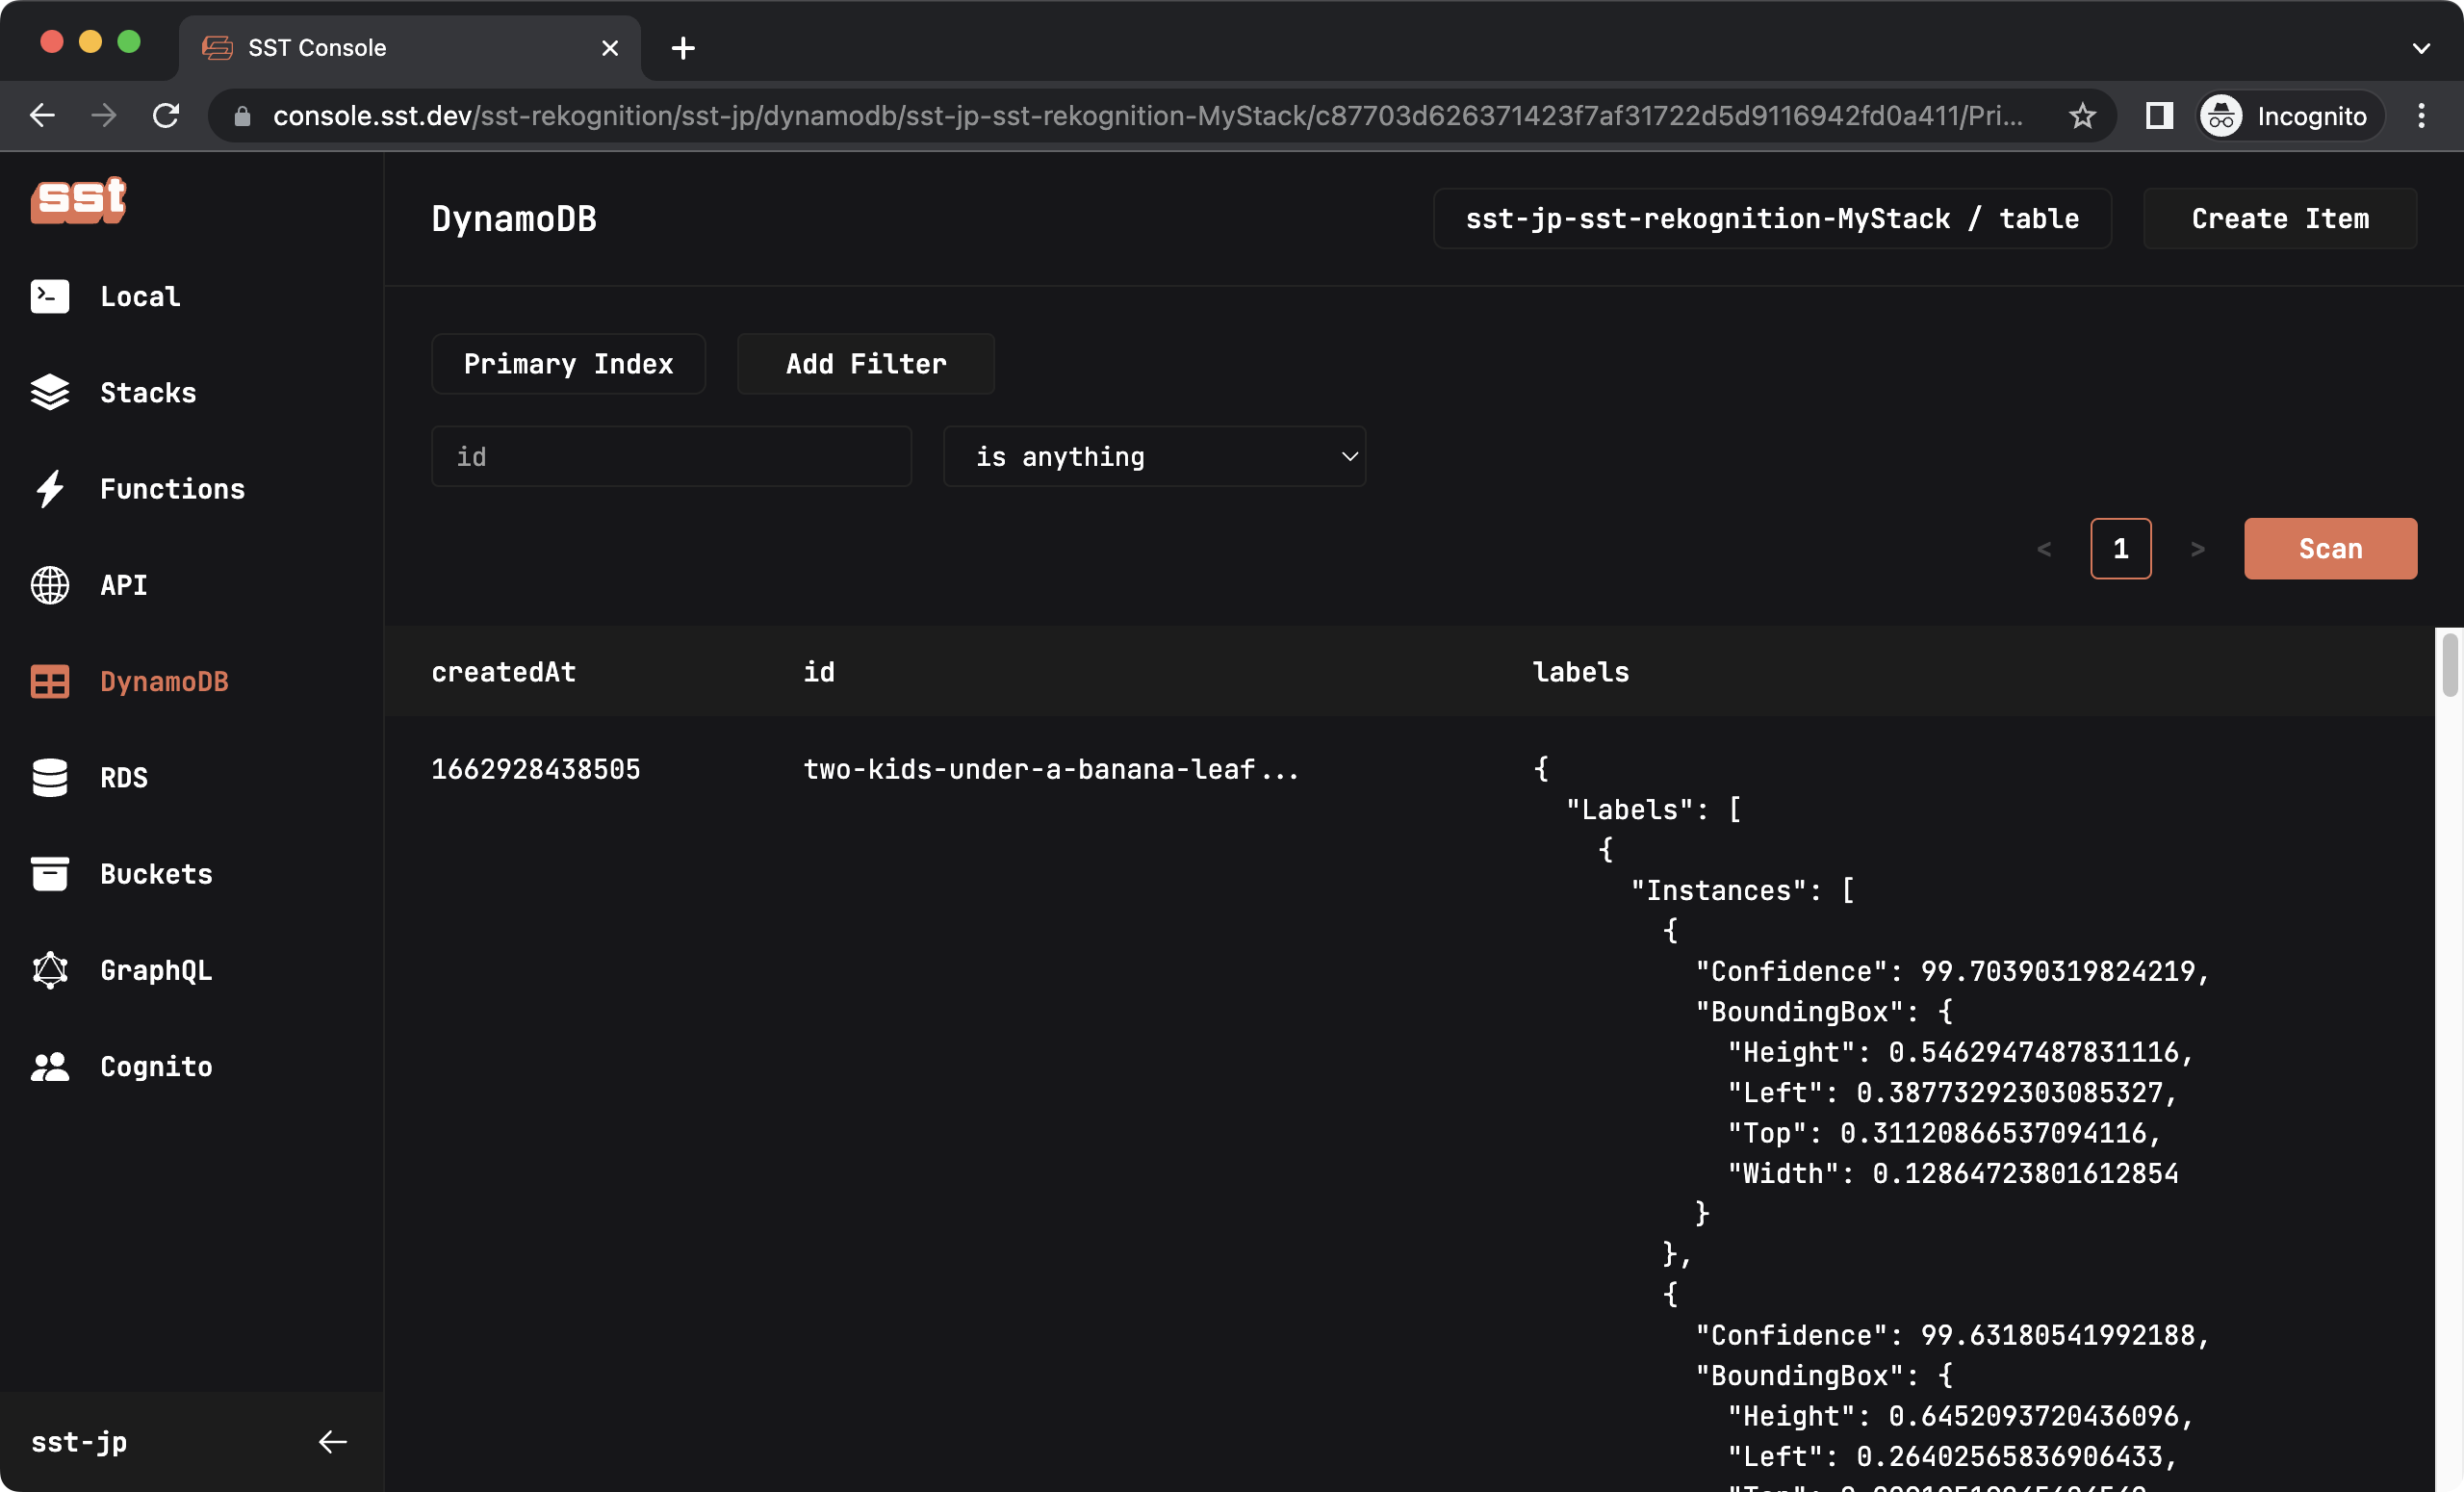The image size is (2464, 1492).
Task: Click Top value 0.3112086653709411​6
Action: [x=1993, y=1133]
